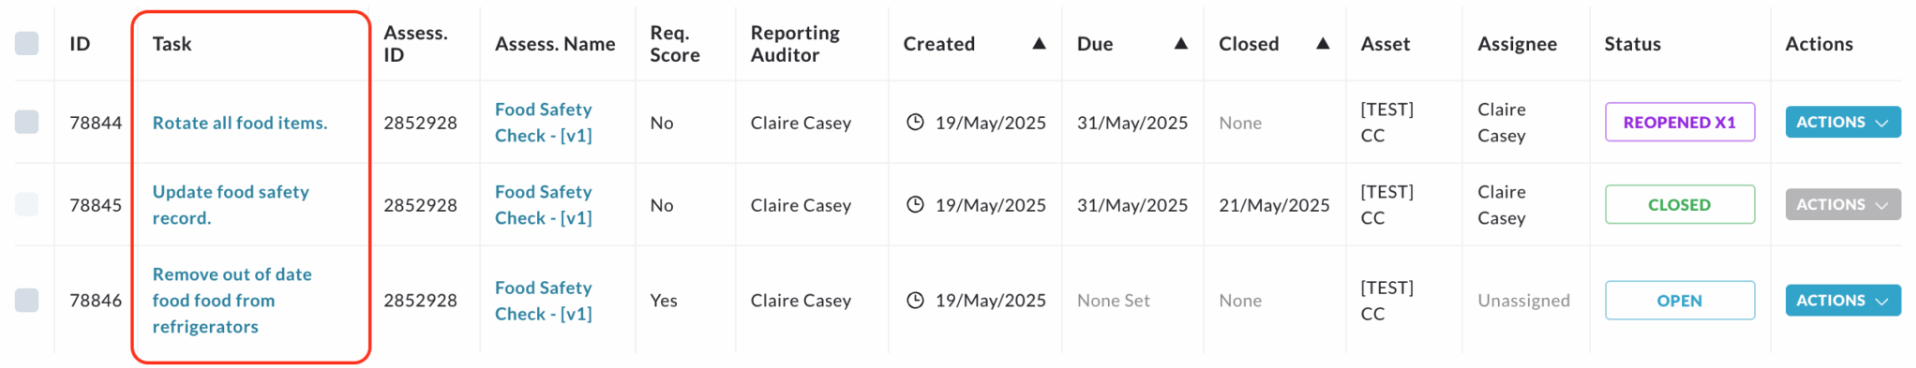The width and height of the screenshot is (1916, 368).
Task: Click clock icon for task 78845
Action: (x=914, y=204)
